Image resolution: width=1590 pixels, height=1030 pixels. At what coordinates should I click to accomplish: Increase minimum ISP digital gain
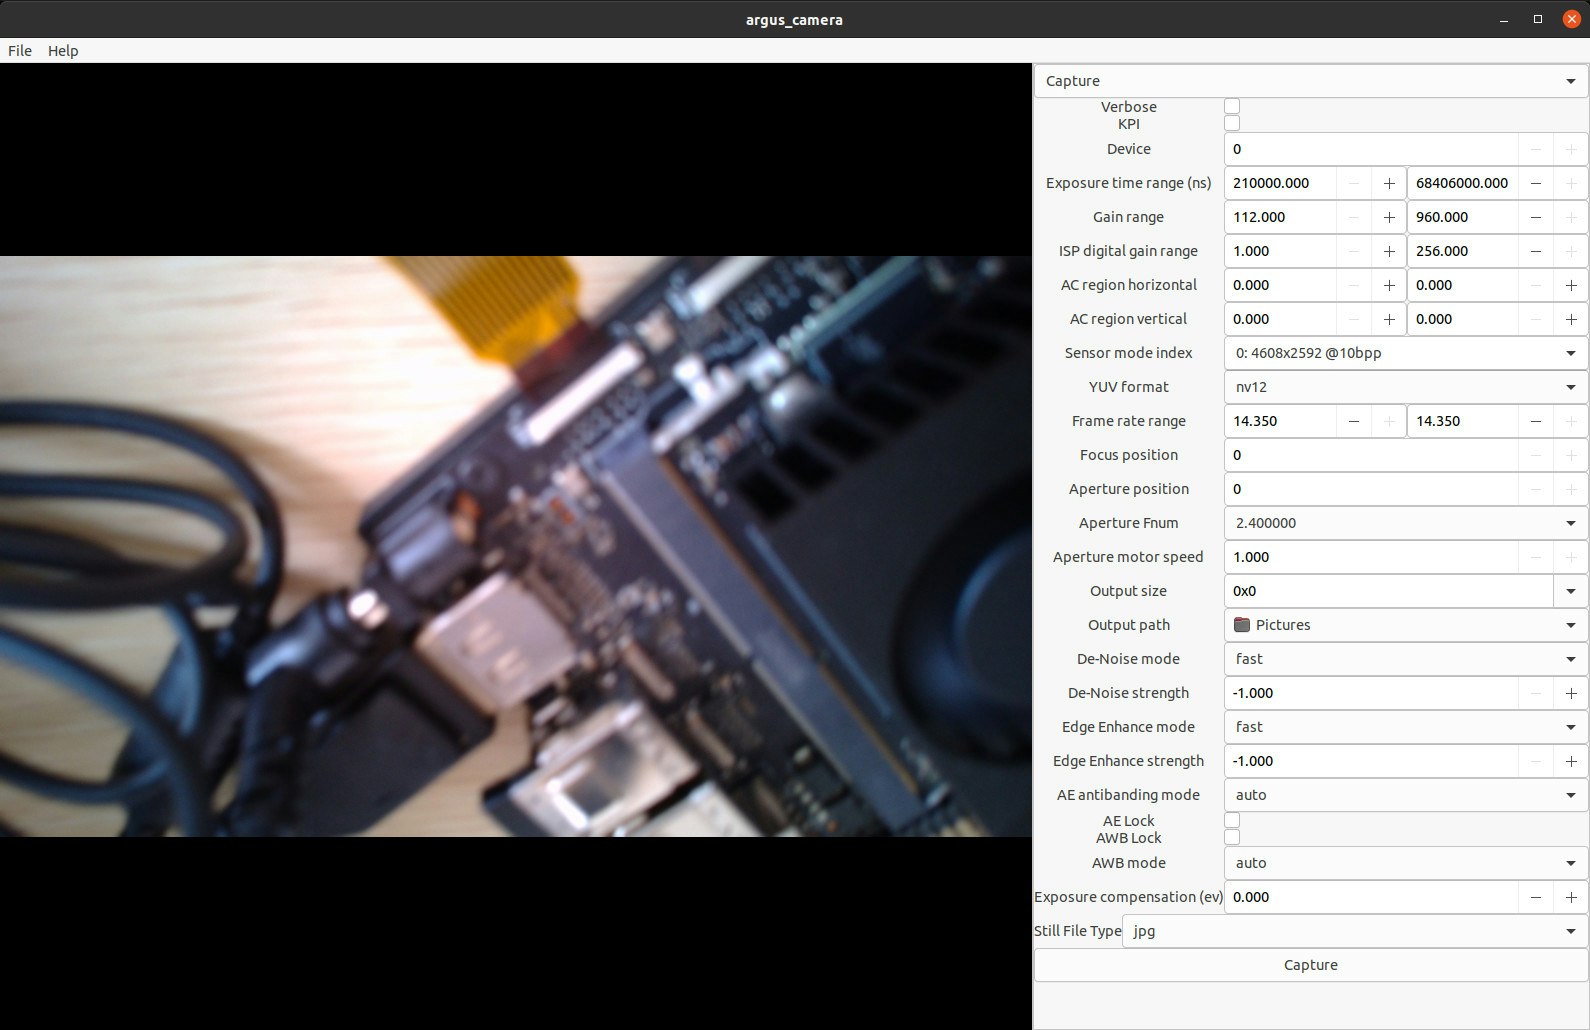click(x=1389, y=251)
